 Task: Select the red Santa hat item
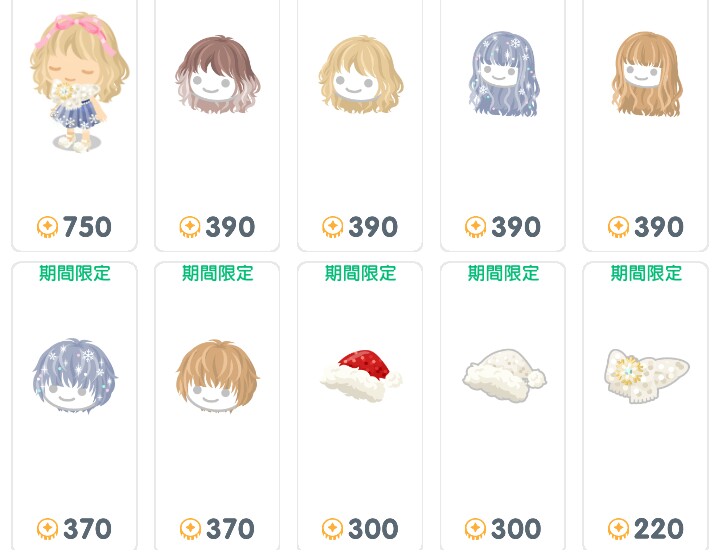point(361,376)
